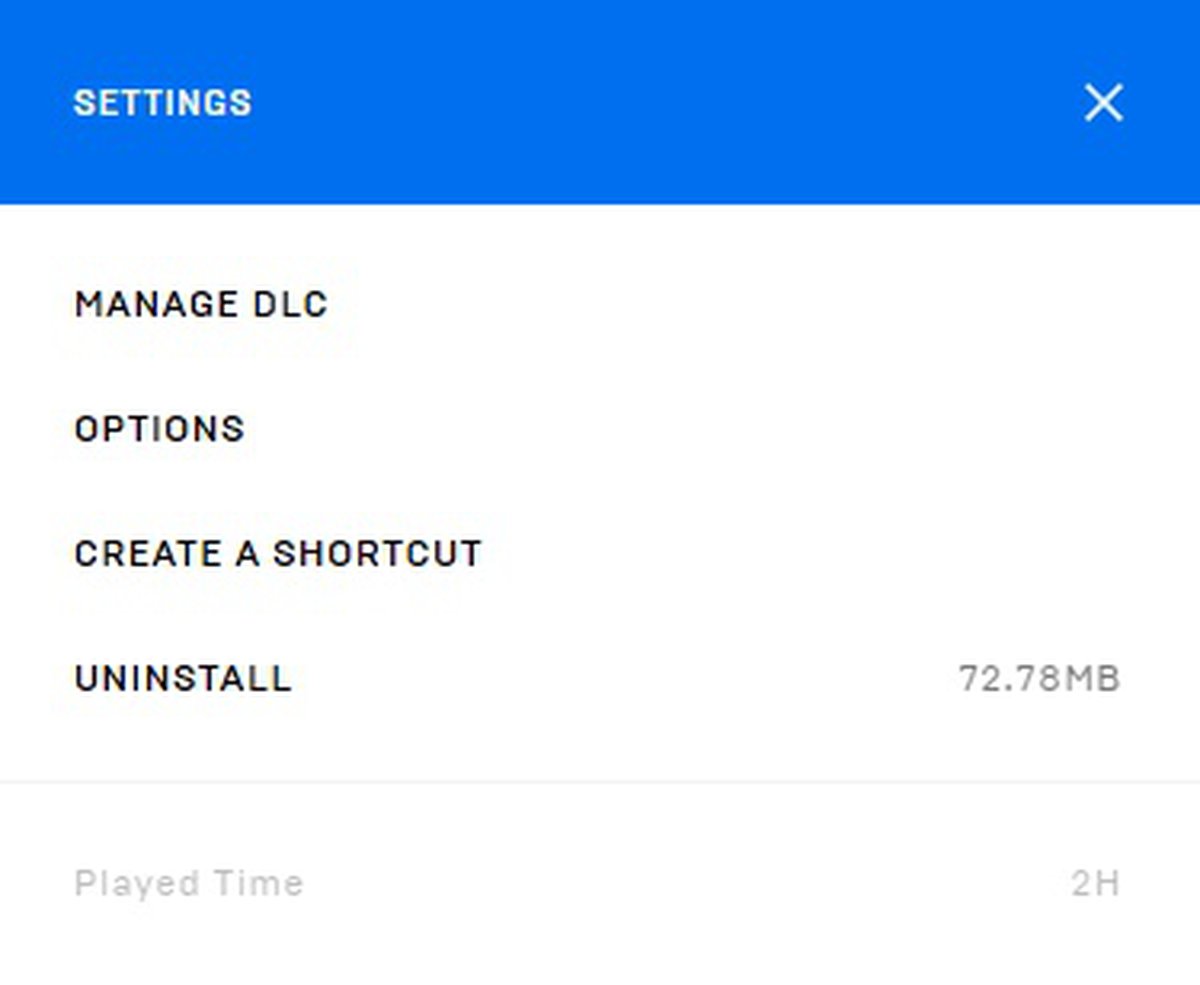This screenshot has width=1200, height=985.
Task: Choose Create a Shortcut
Action: 278,553
